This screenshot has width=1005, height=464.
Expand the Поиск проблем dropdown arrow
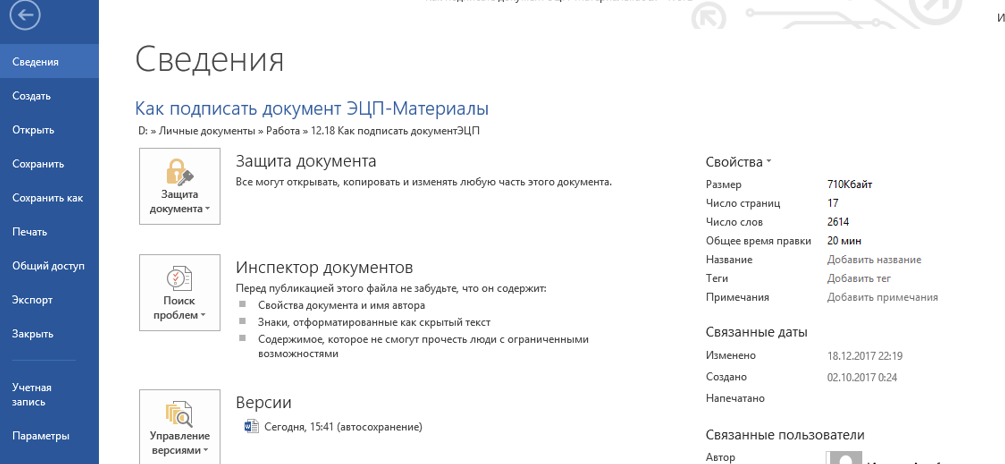(203, 316)
